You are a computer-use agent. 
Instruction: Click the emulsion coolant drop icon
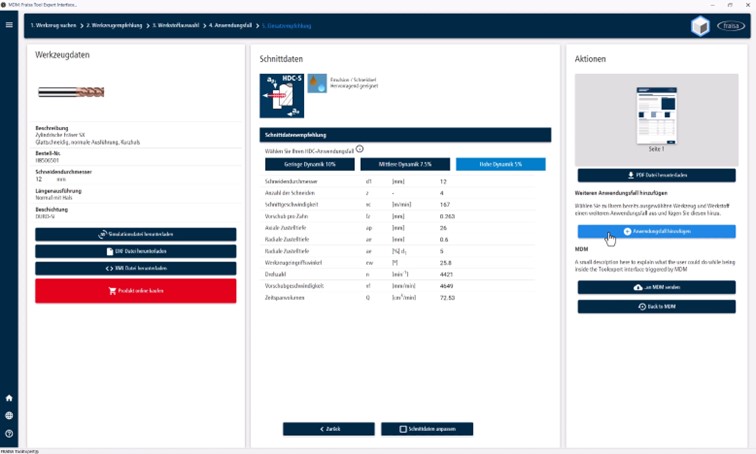point(317,83)
